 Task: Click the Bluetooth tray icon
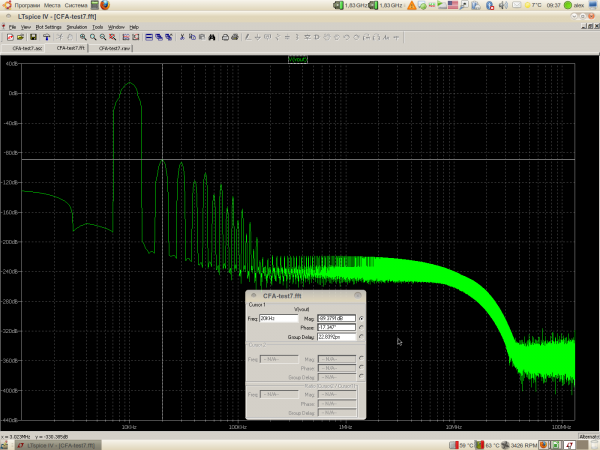click(489, 5)
